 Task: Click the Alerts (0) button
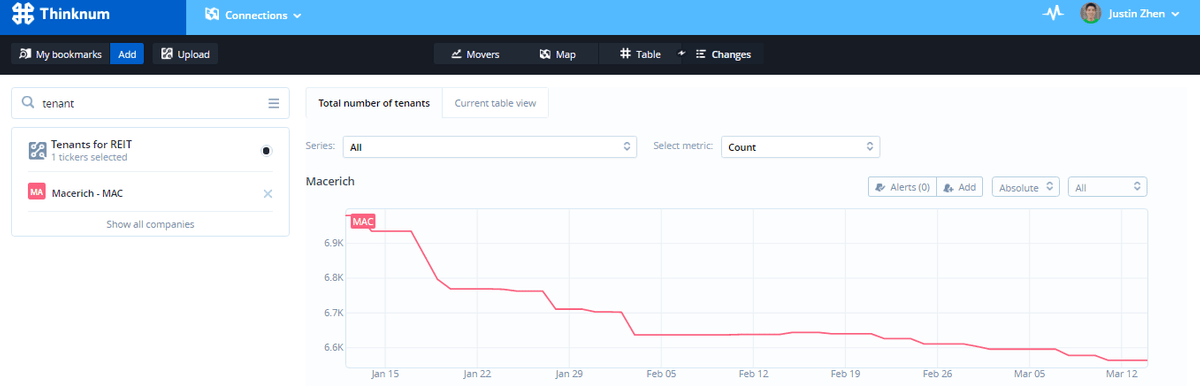[902, 187]
